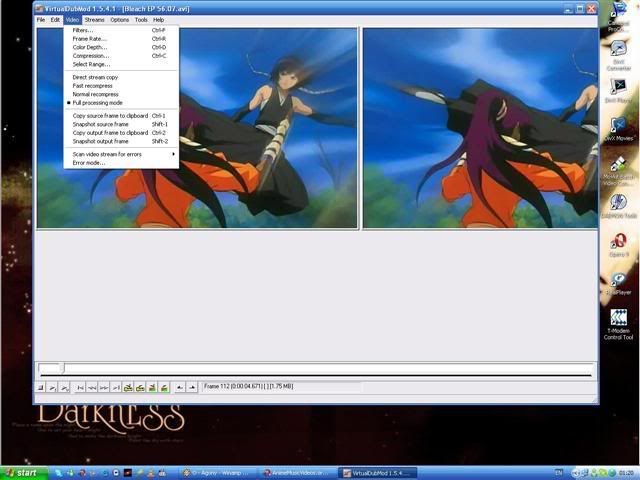Image resolution: width=640 pixels, height=480 pixels.
Task: Switch to Winamp taskbar button
Action: point(218,473)
